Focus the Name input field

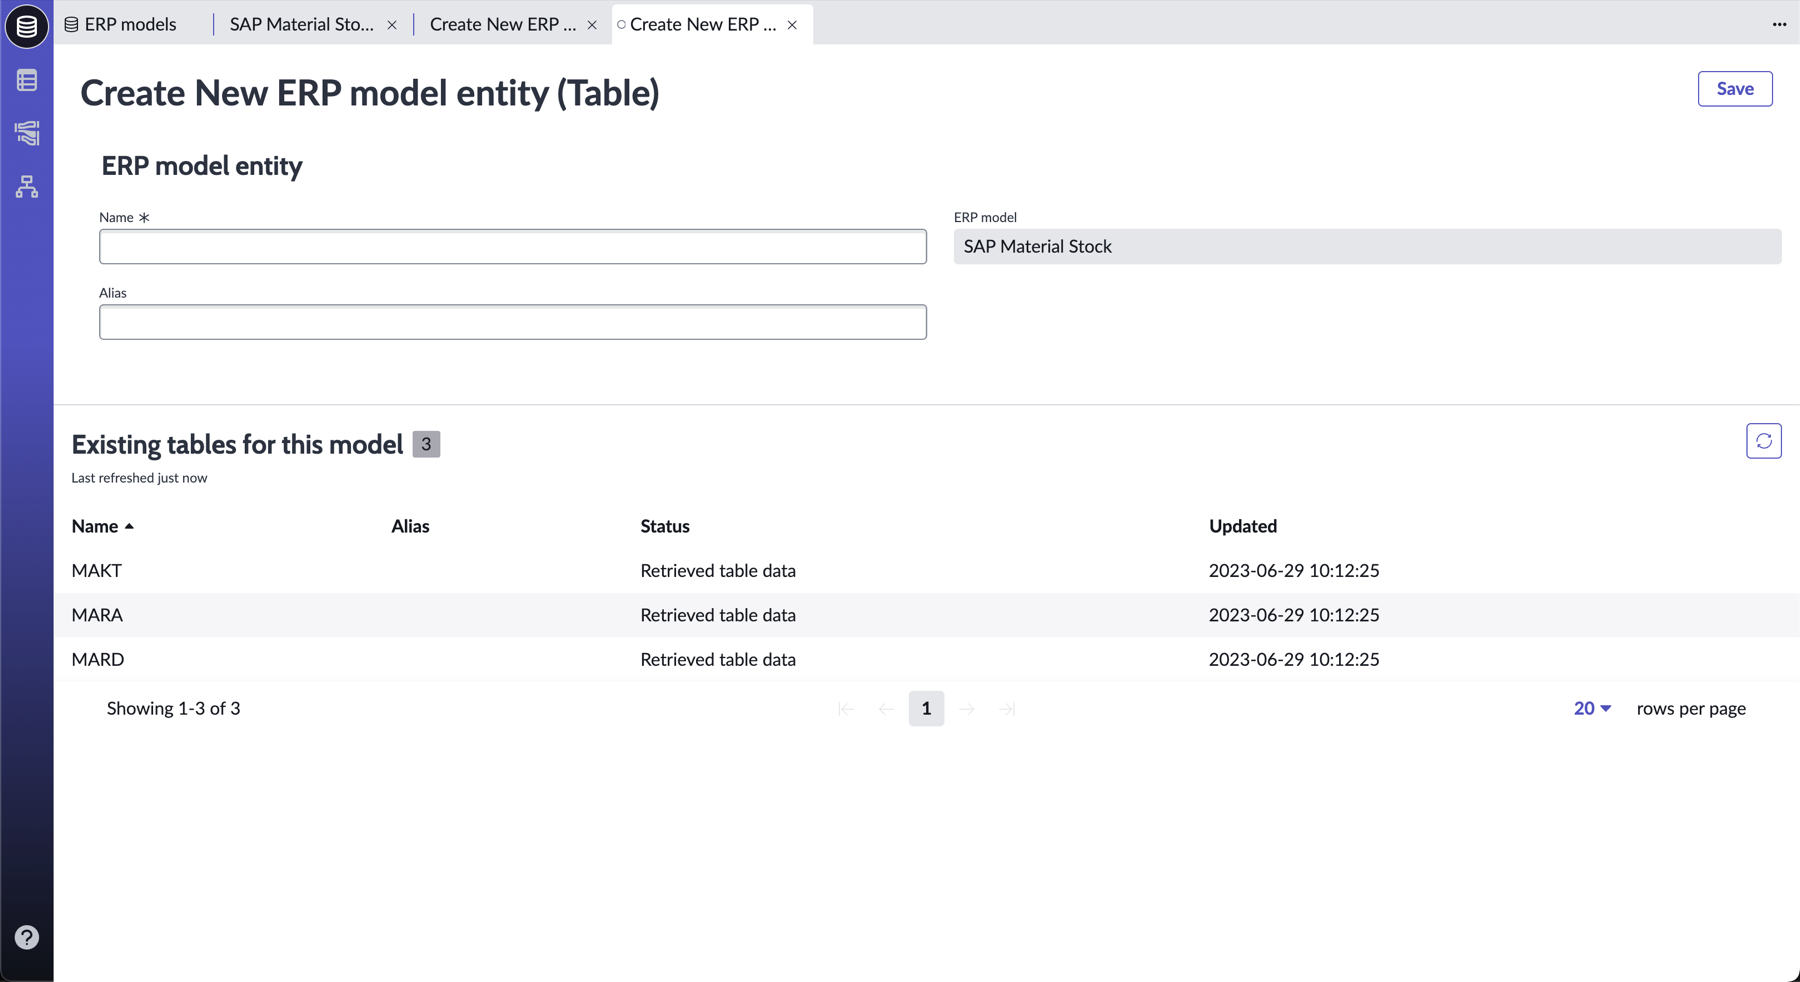click(x=513, y=247)
